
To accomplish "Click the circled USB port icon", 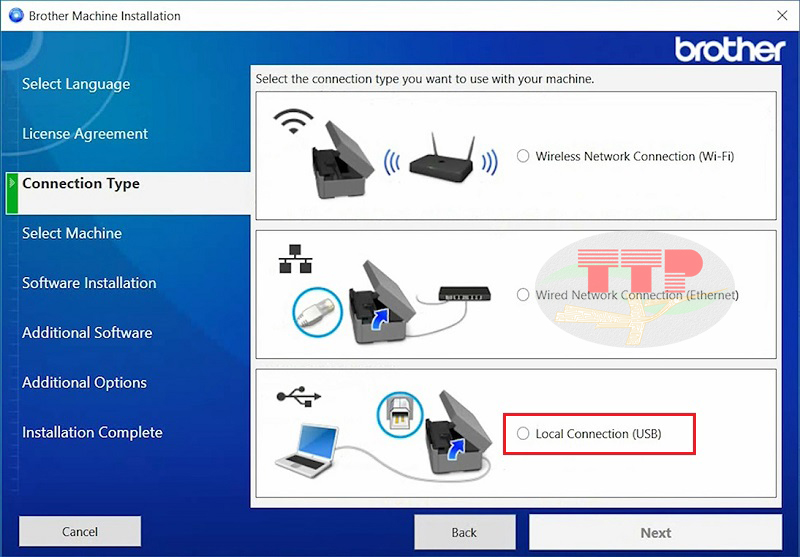I will (400, 414).
